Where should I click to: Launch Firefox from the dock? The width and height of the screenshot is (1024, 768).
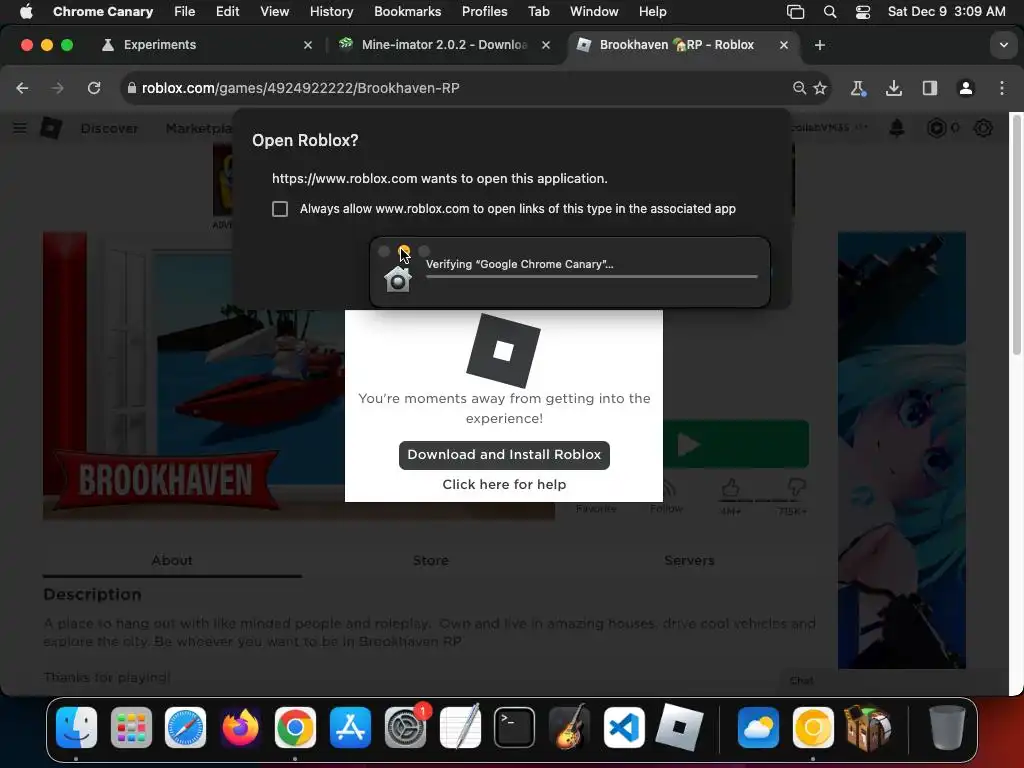[x=240, y=727]
